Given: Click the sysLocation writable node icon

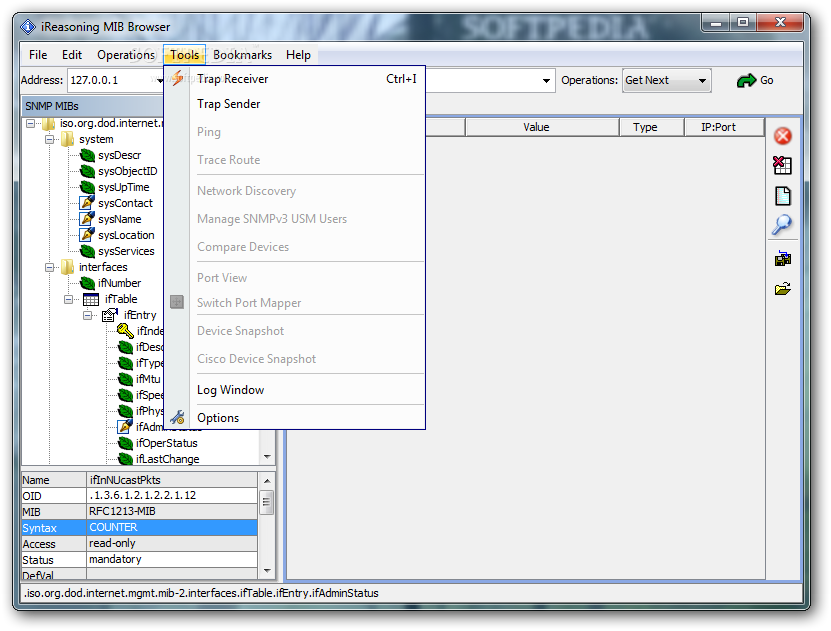Looking at the screenshot, I should [87, 235].
